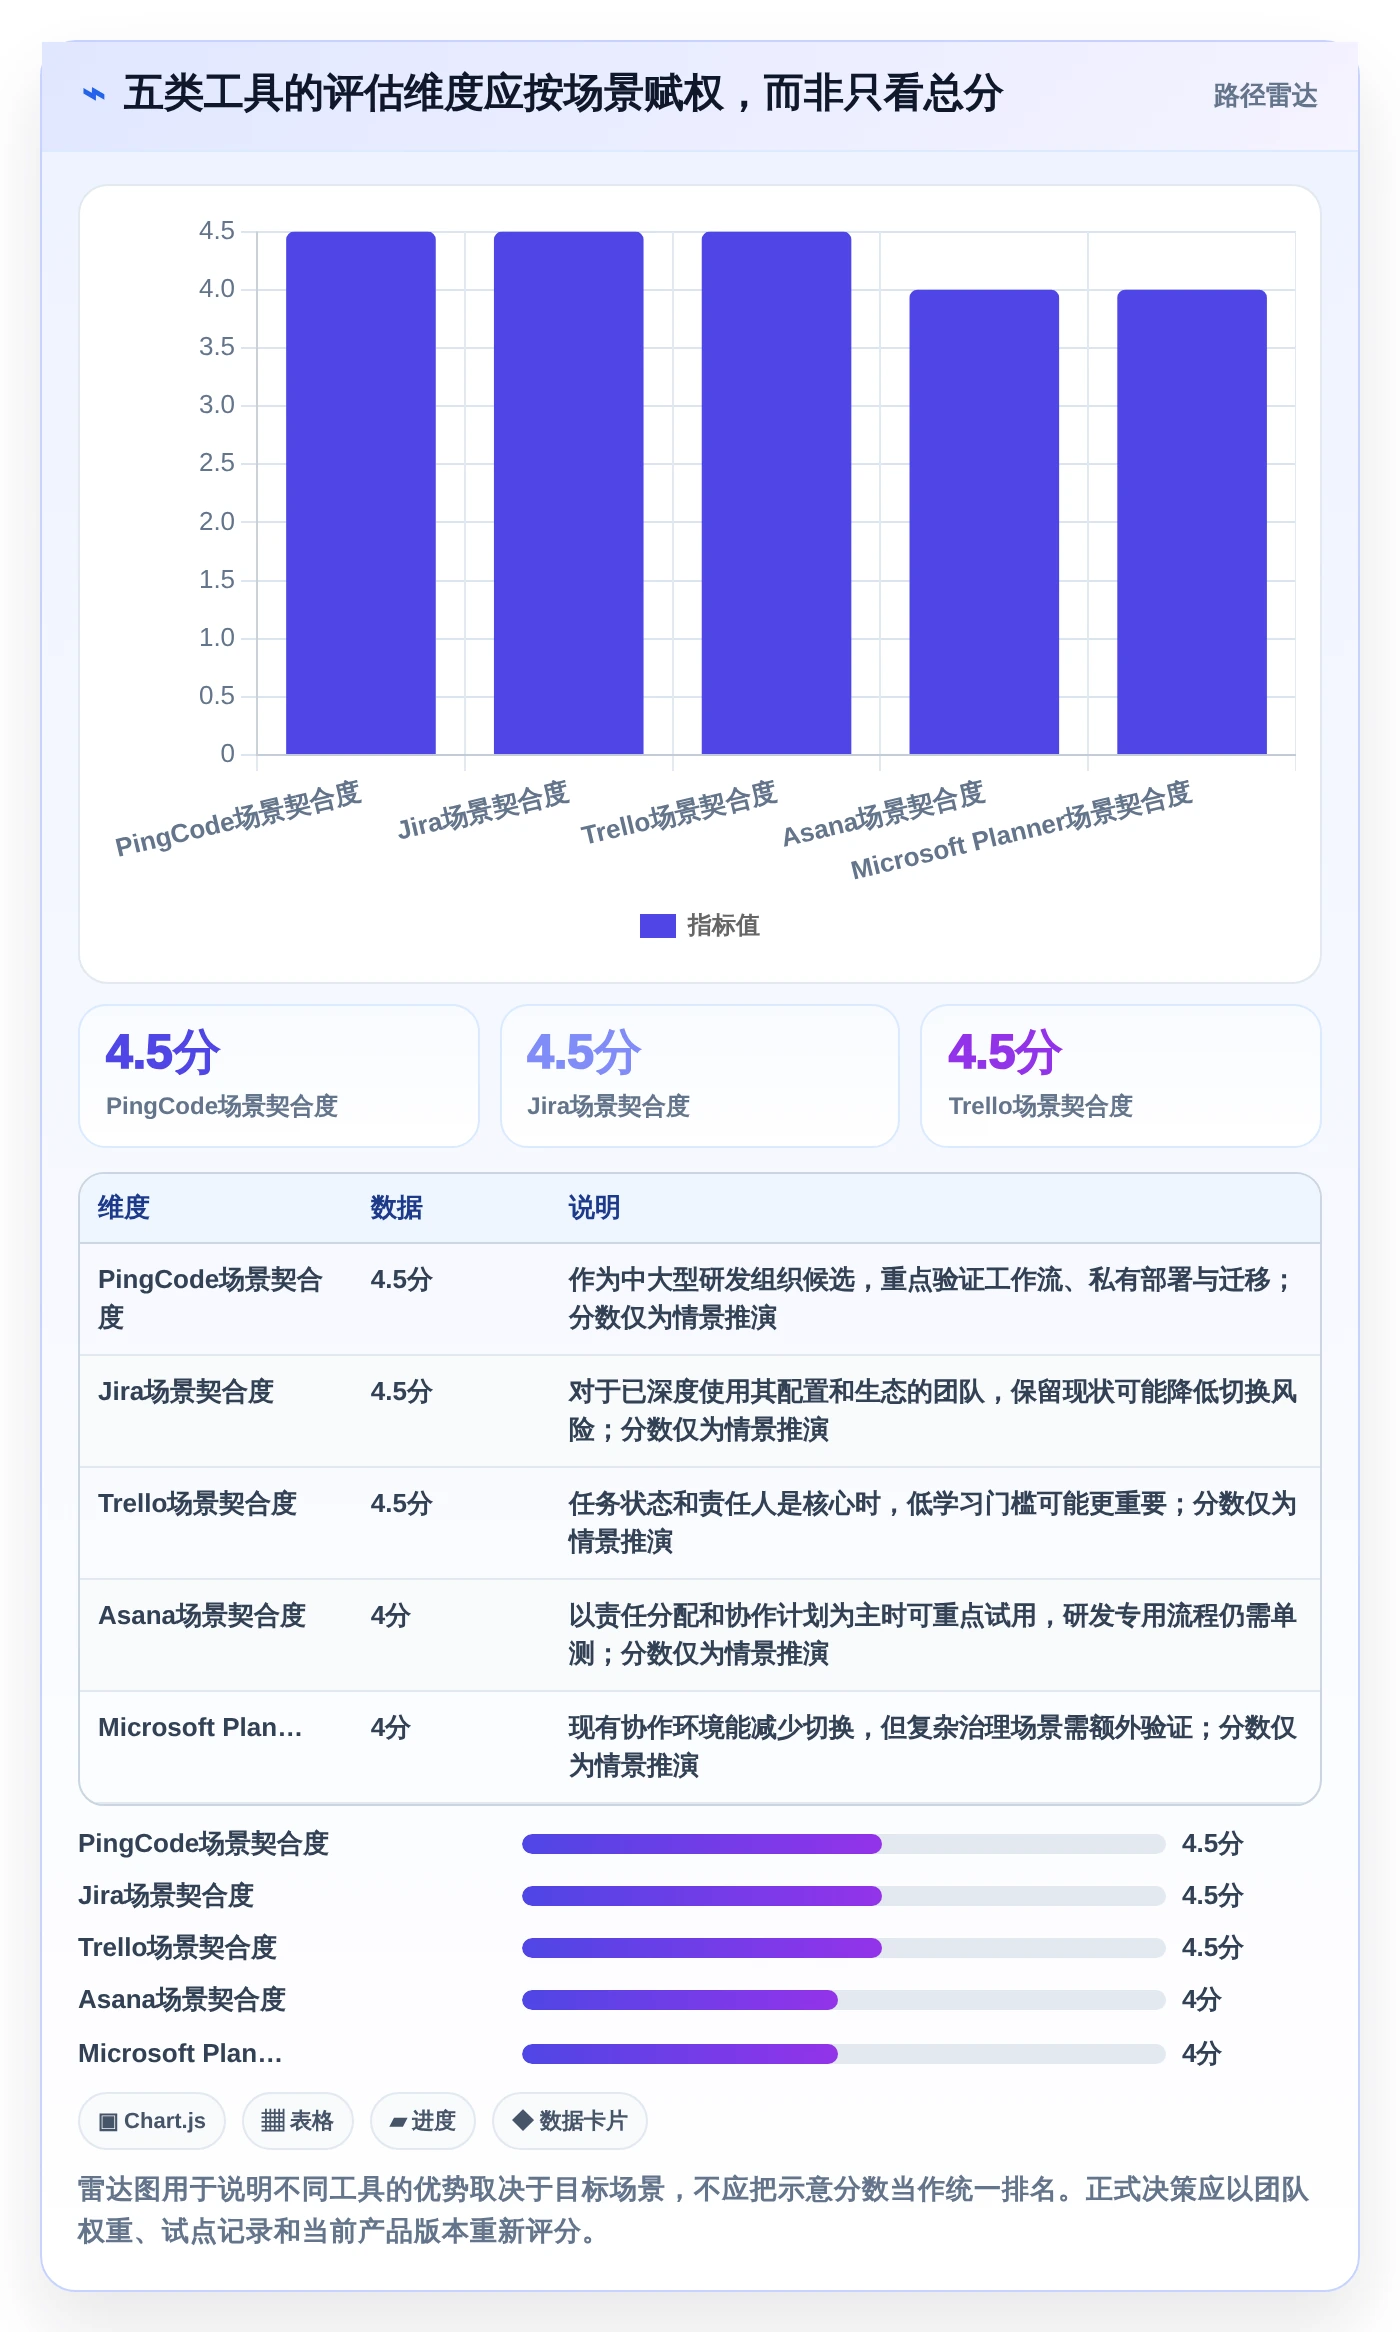The width and height of the screenshot is (1400, 2332).
Task: Select the PingCode场景契合度 table row name
Action: pyautogui.click(x=211, y=1299)
